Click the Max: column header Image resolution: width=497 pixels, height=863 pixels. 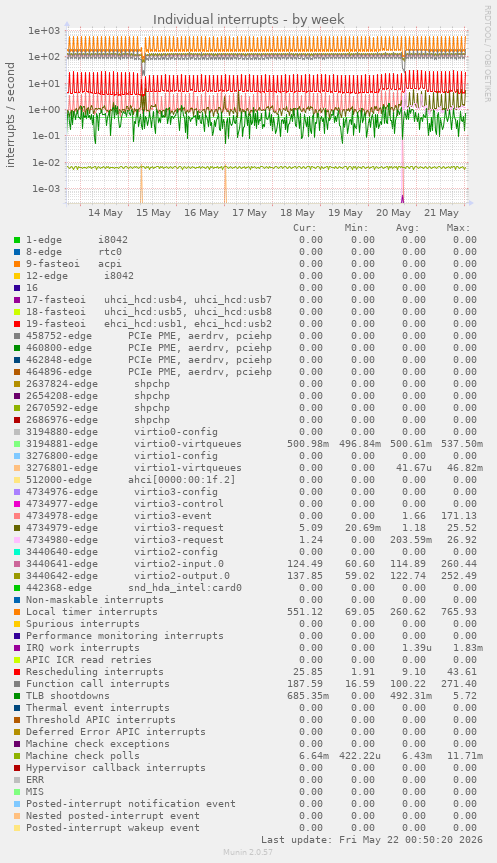(x=458, y=227)
